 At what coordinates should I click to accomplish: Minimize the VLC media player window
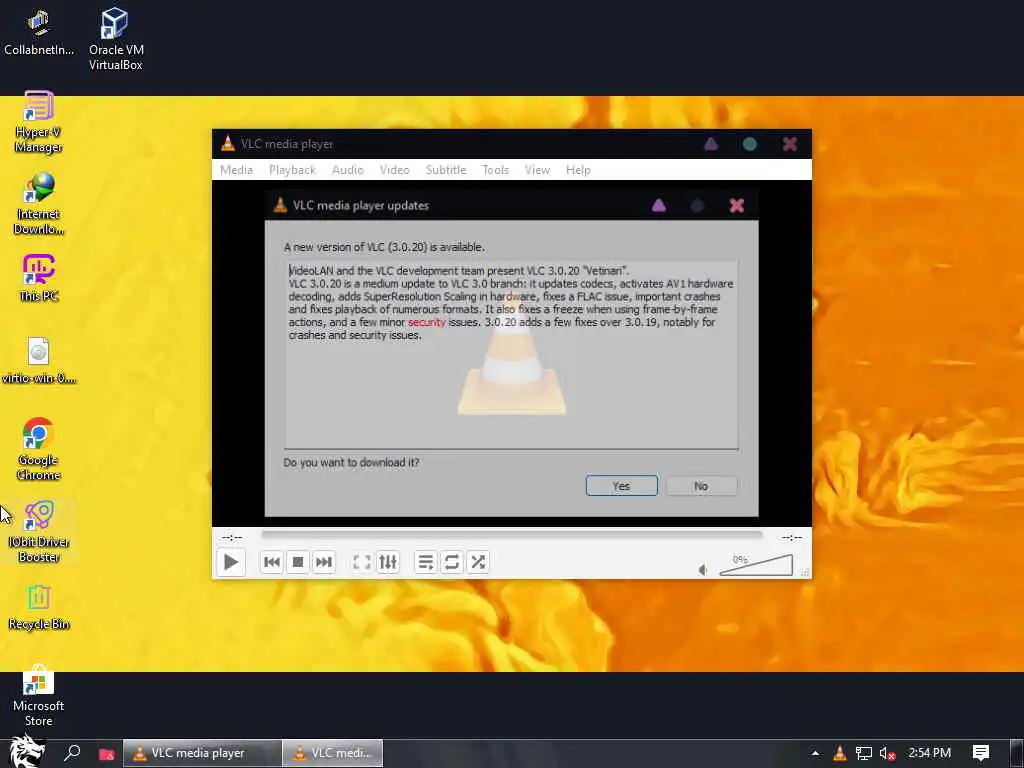[x=711, y=144]
